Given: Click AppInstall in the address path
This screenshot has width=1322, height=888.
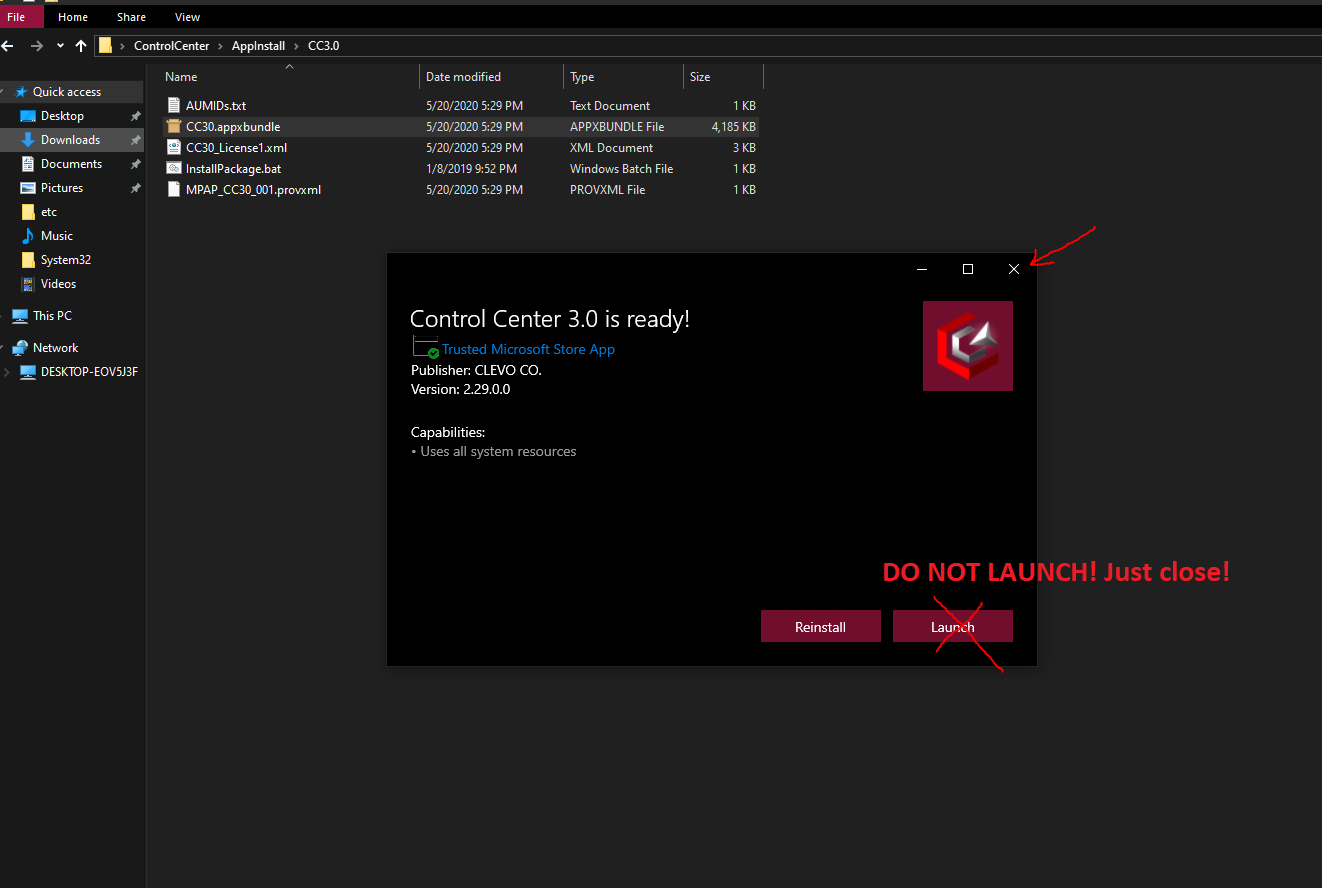Looking at the screenshot, I should click(x=257, y=46).
